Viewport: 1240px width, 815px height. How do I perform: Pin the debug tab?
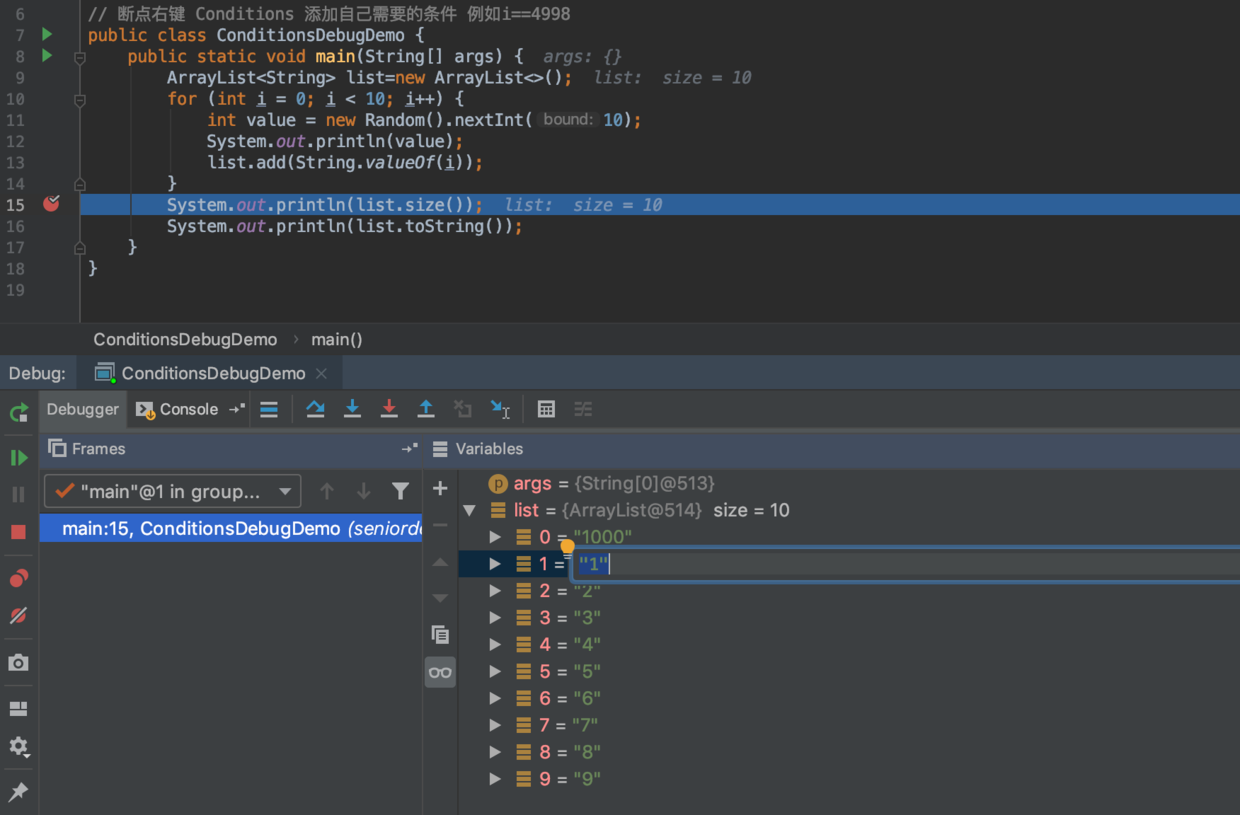(x=19, y=792)
